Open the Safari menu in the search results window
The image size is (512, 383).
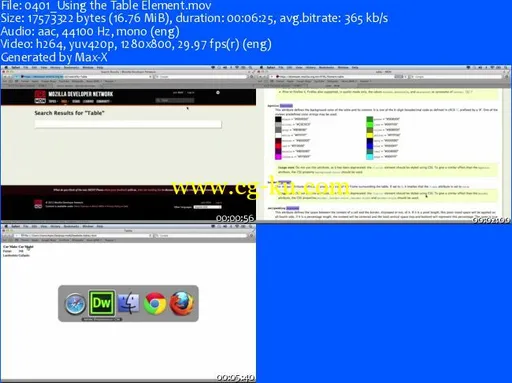pos(15,67)
